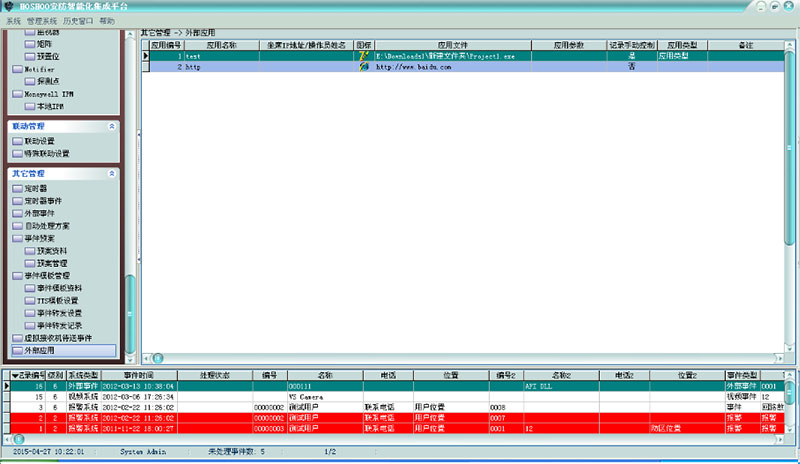Click the Project1.exe application icon in row 1

(363, 57)
